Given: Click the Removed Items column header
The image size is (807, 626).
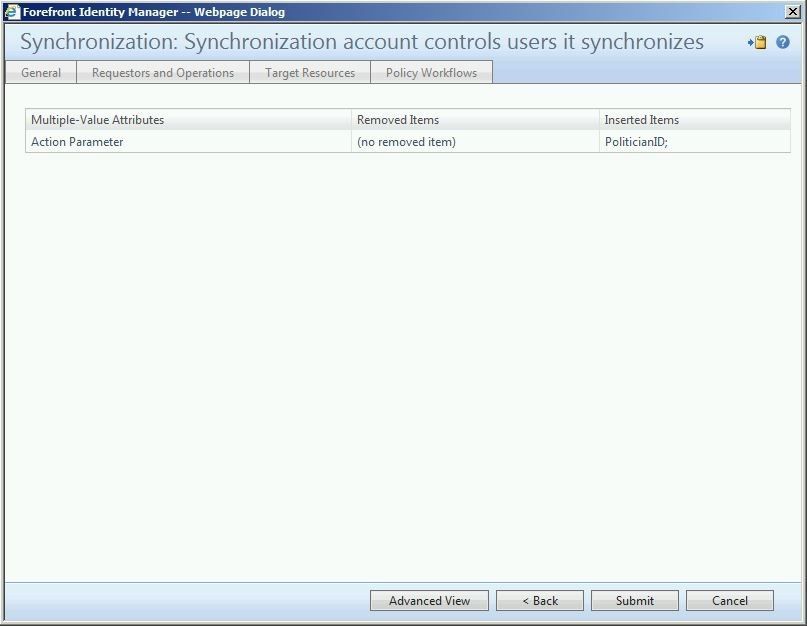Looking at the screenshot, I should click(x=475, y=119).
